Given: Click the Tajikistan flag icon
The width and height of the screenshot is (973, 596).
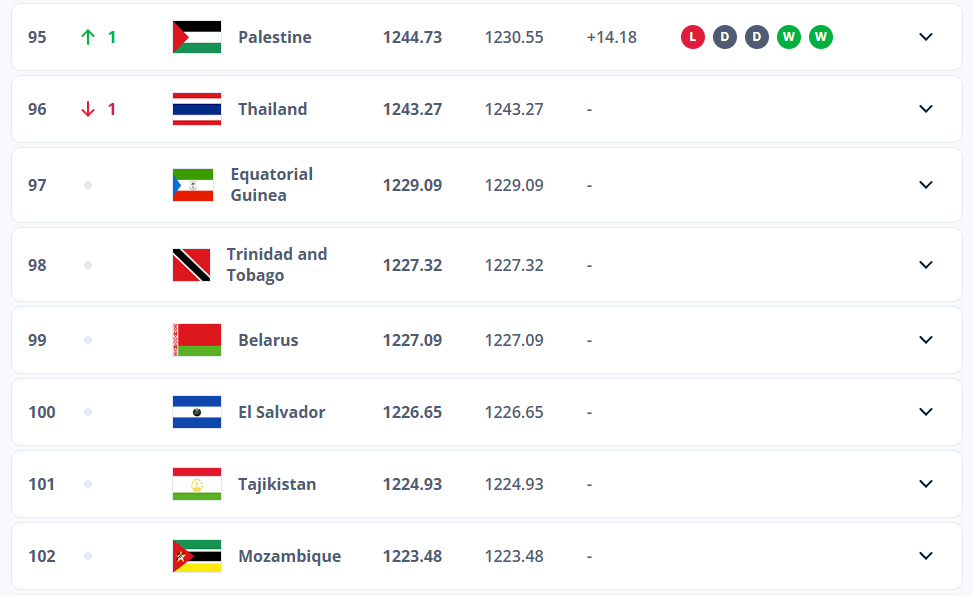Looking at the screenshot, I should tap(197, 484).
